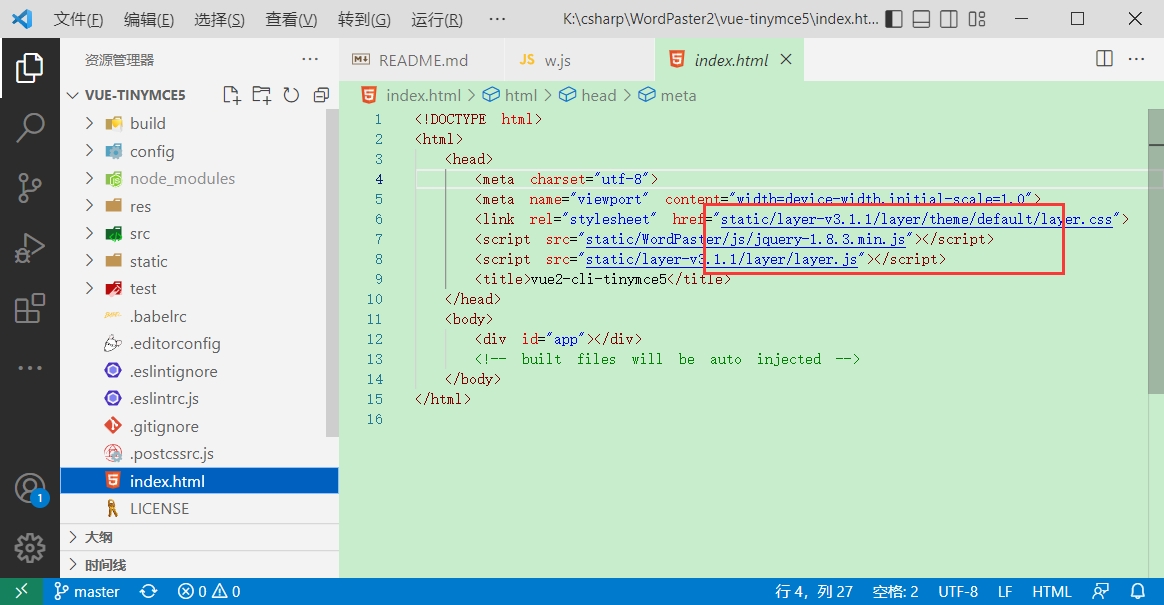This screenshot has height=605, width=1164.
Task: Open the 选择(S) menu
Action: click(x=219, y=20)
